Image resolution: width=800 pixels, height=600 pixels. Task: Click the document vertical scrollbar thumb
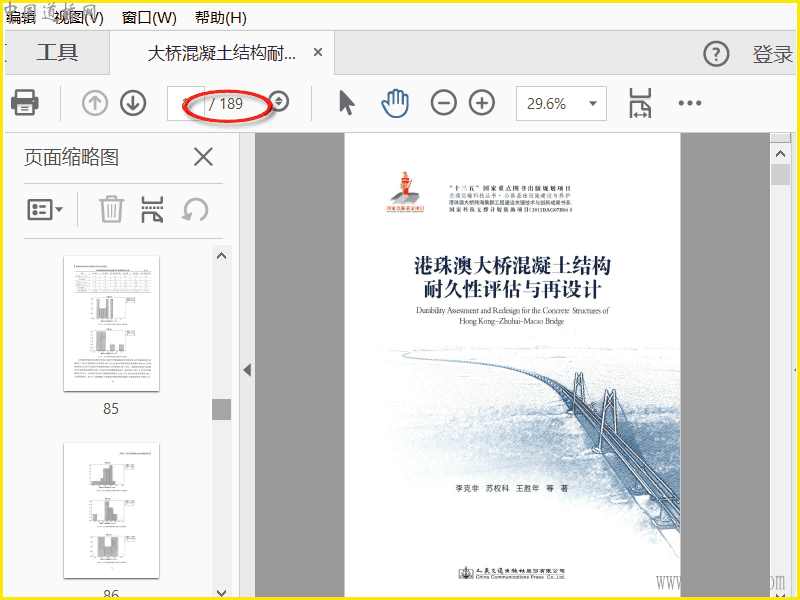[x=780, y=174]
